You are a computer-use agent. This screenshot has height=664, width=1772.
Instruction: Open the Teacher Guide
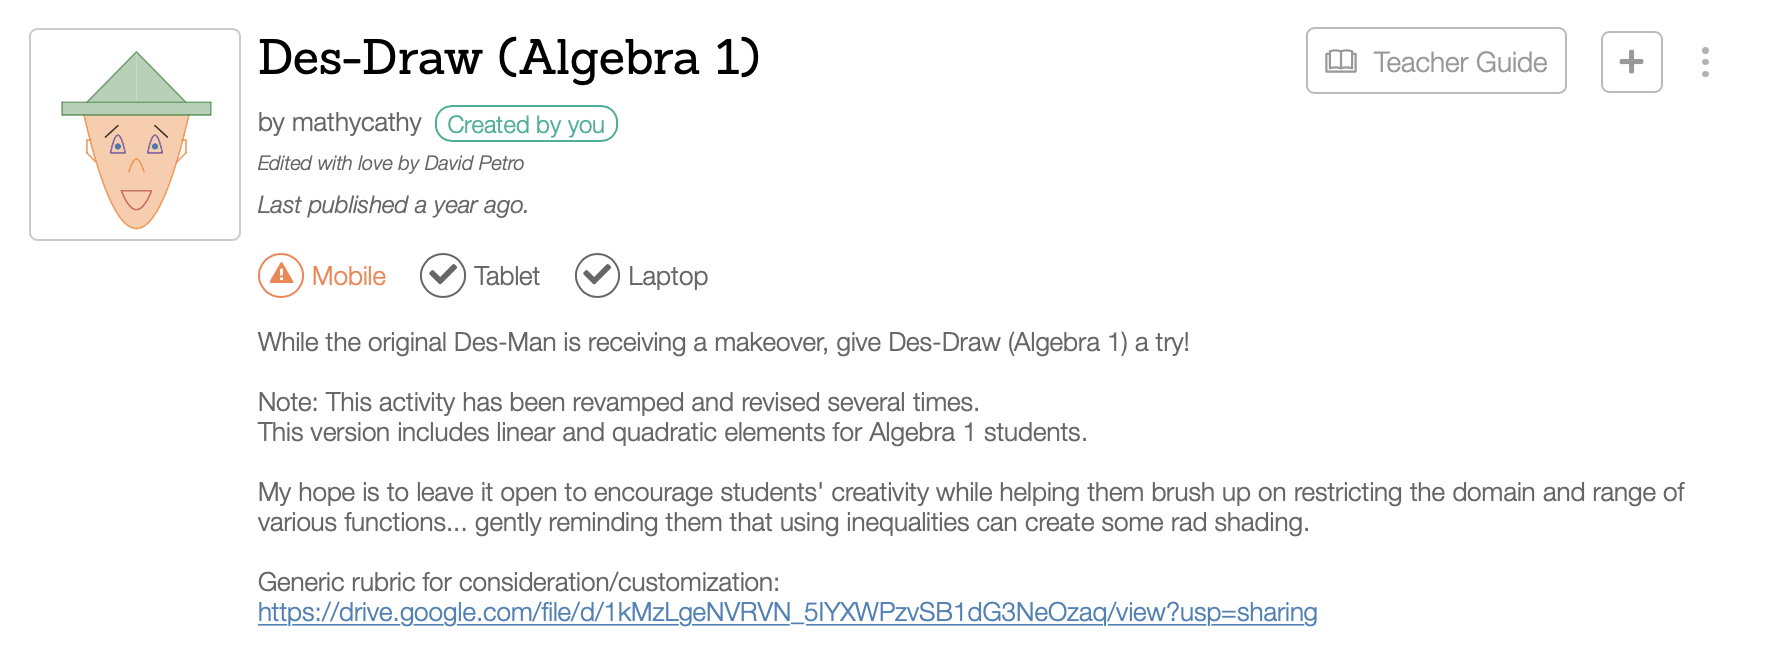tap(1436, 61)
